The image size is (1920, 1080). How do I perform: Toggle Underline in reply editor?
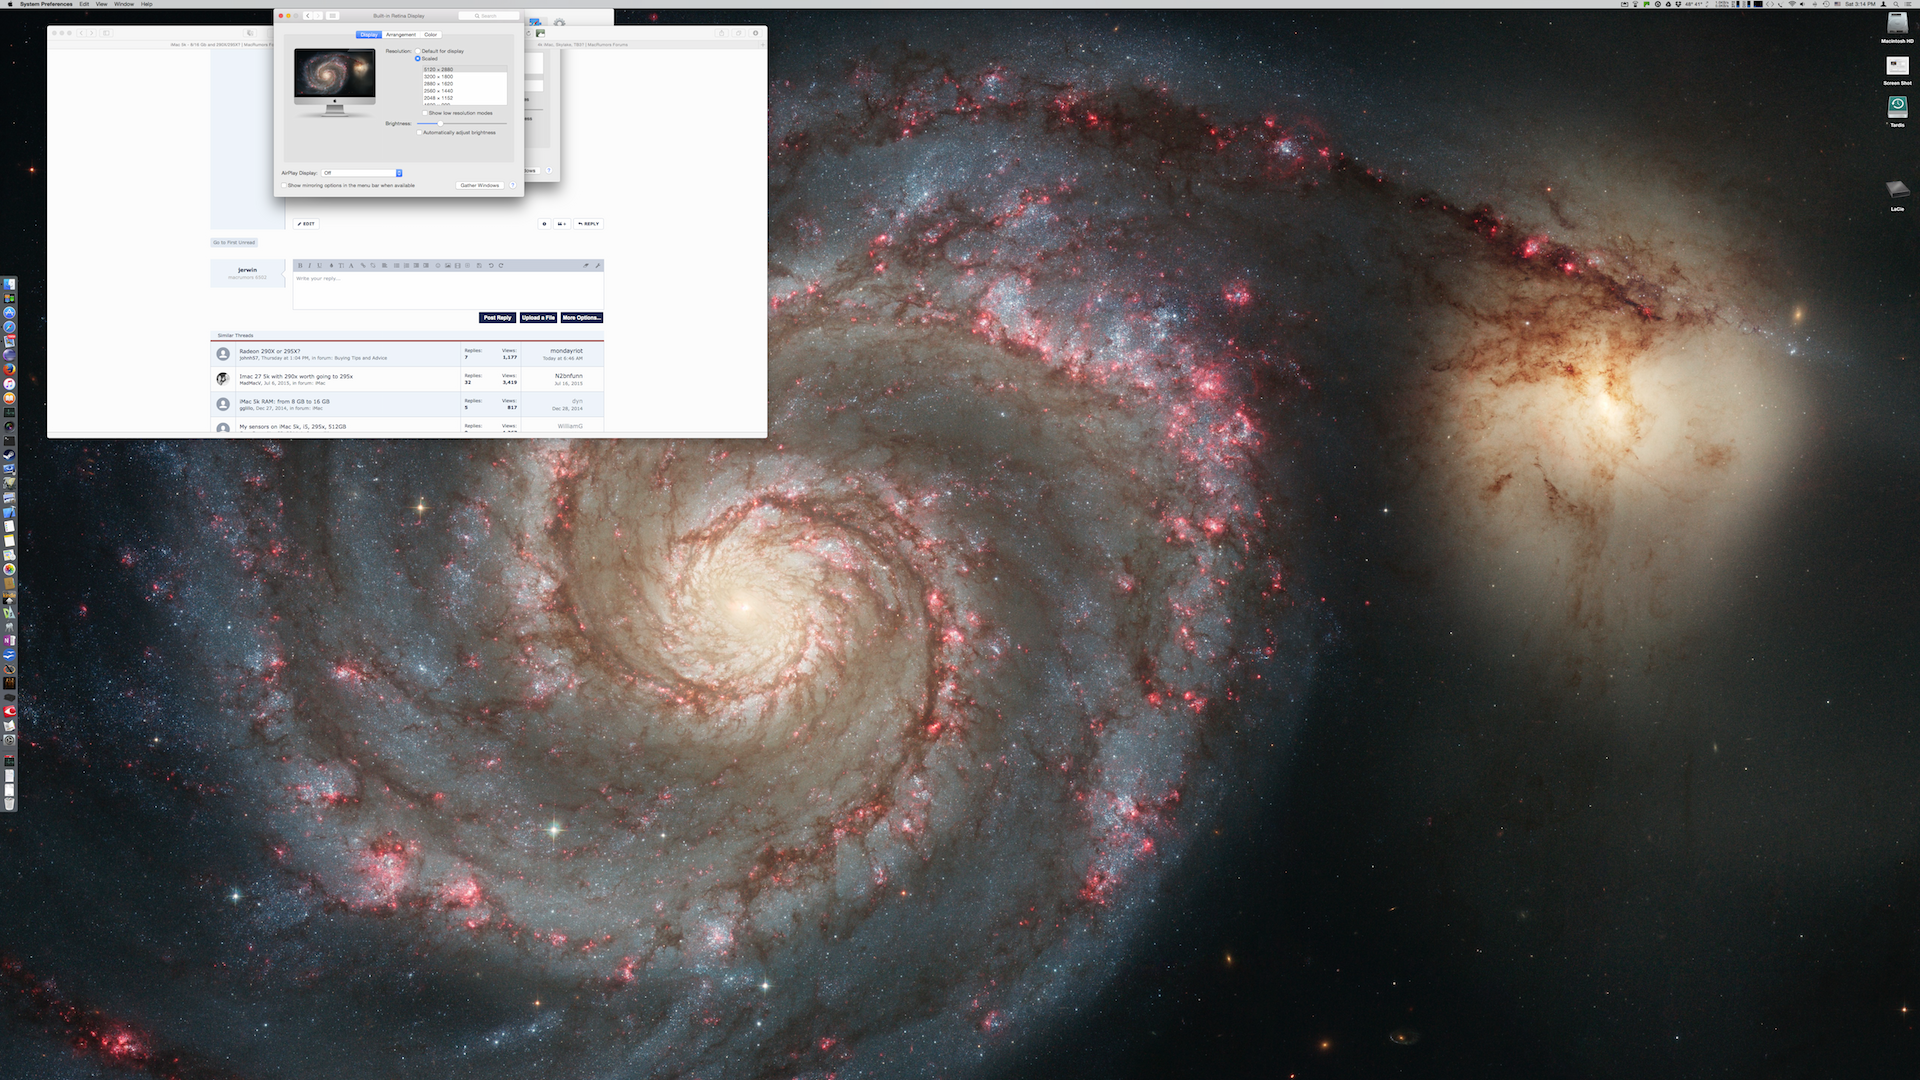coord(320,265)
